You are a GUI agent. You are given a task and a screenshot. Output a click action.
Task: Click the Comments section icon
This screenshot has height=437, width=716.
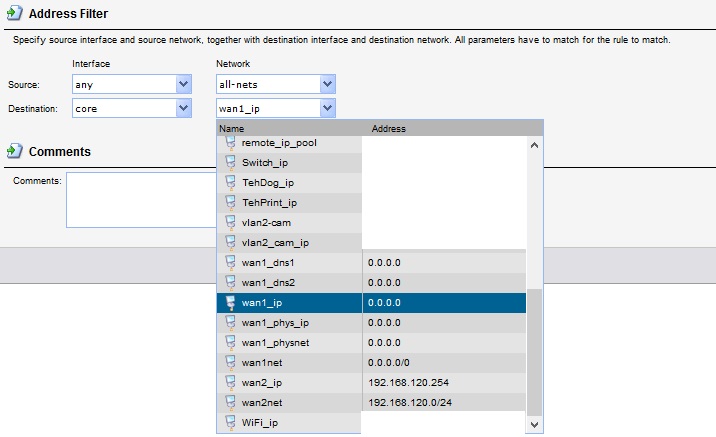14,151
